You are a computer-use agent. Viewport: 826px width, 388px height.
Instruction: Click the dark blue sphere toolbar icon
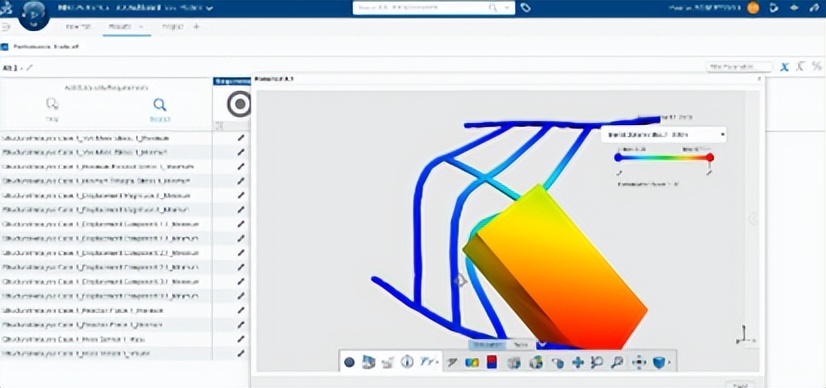(349, 362)
